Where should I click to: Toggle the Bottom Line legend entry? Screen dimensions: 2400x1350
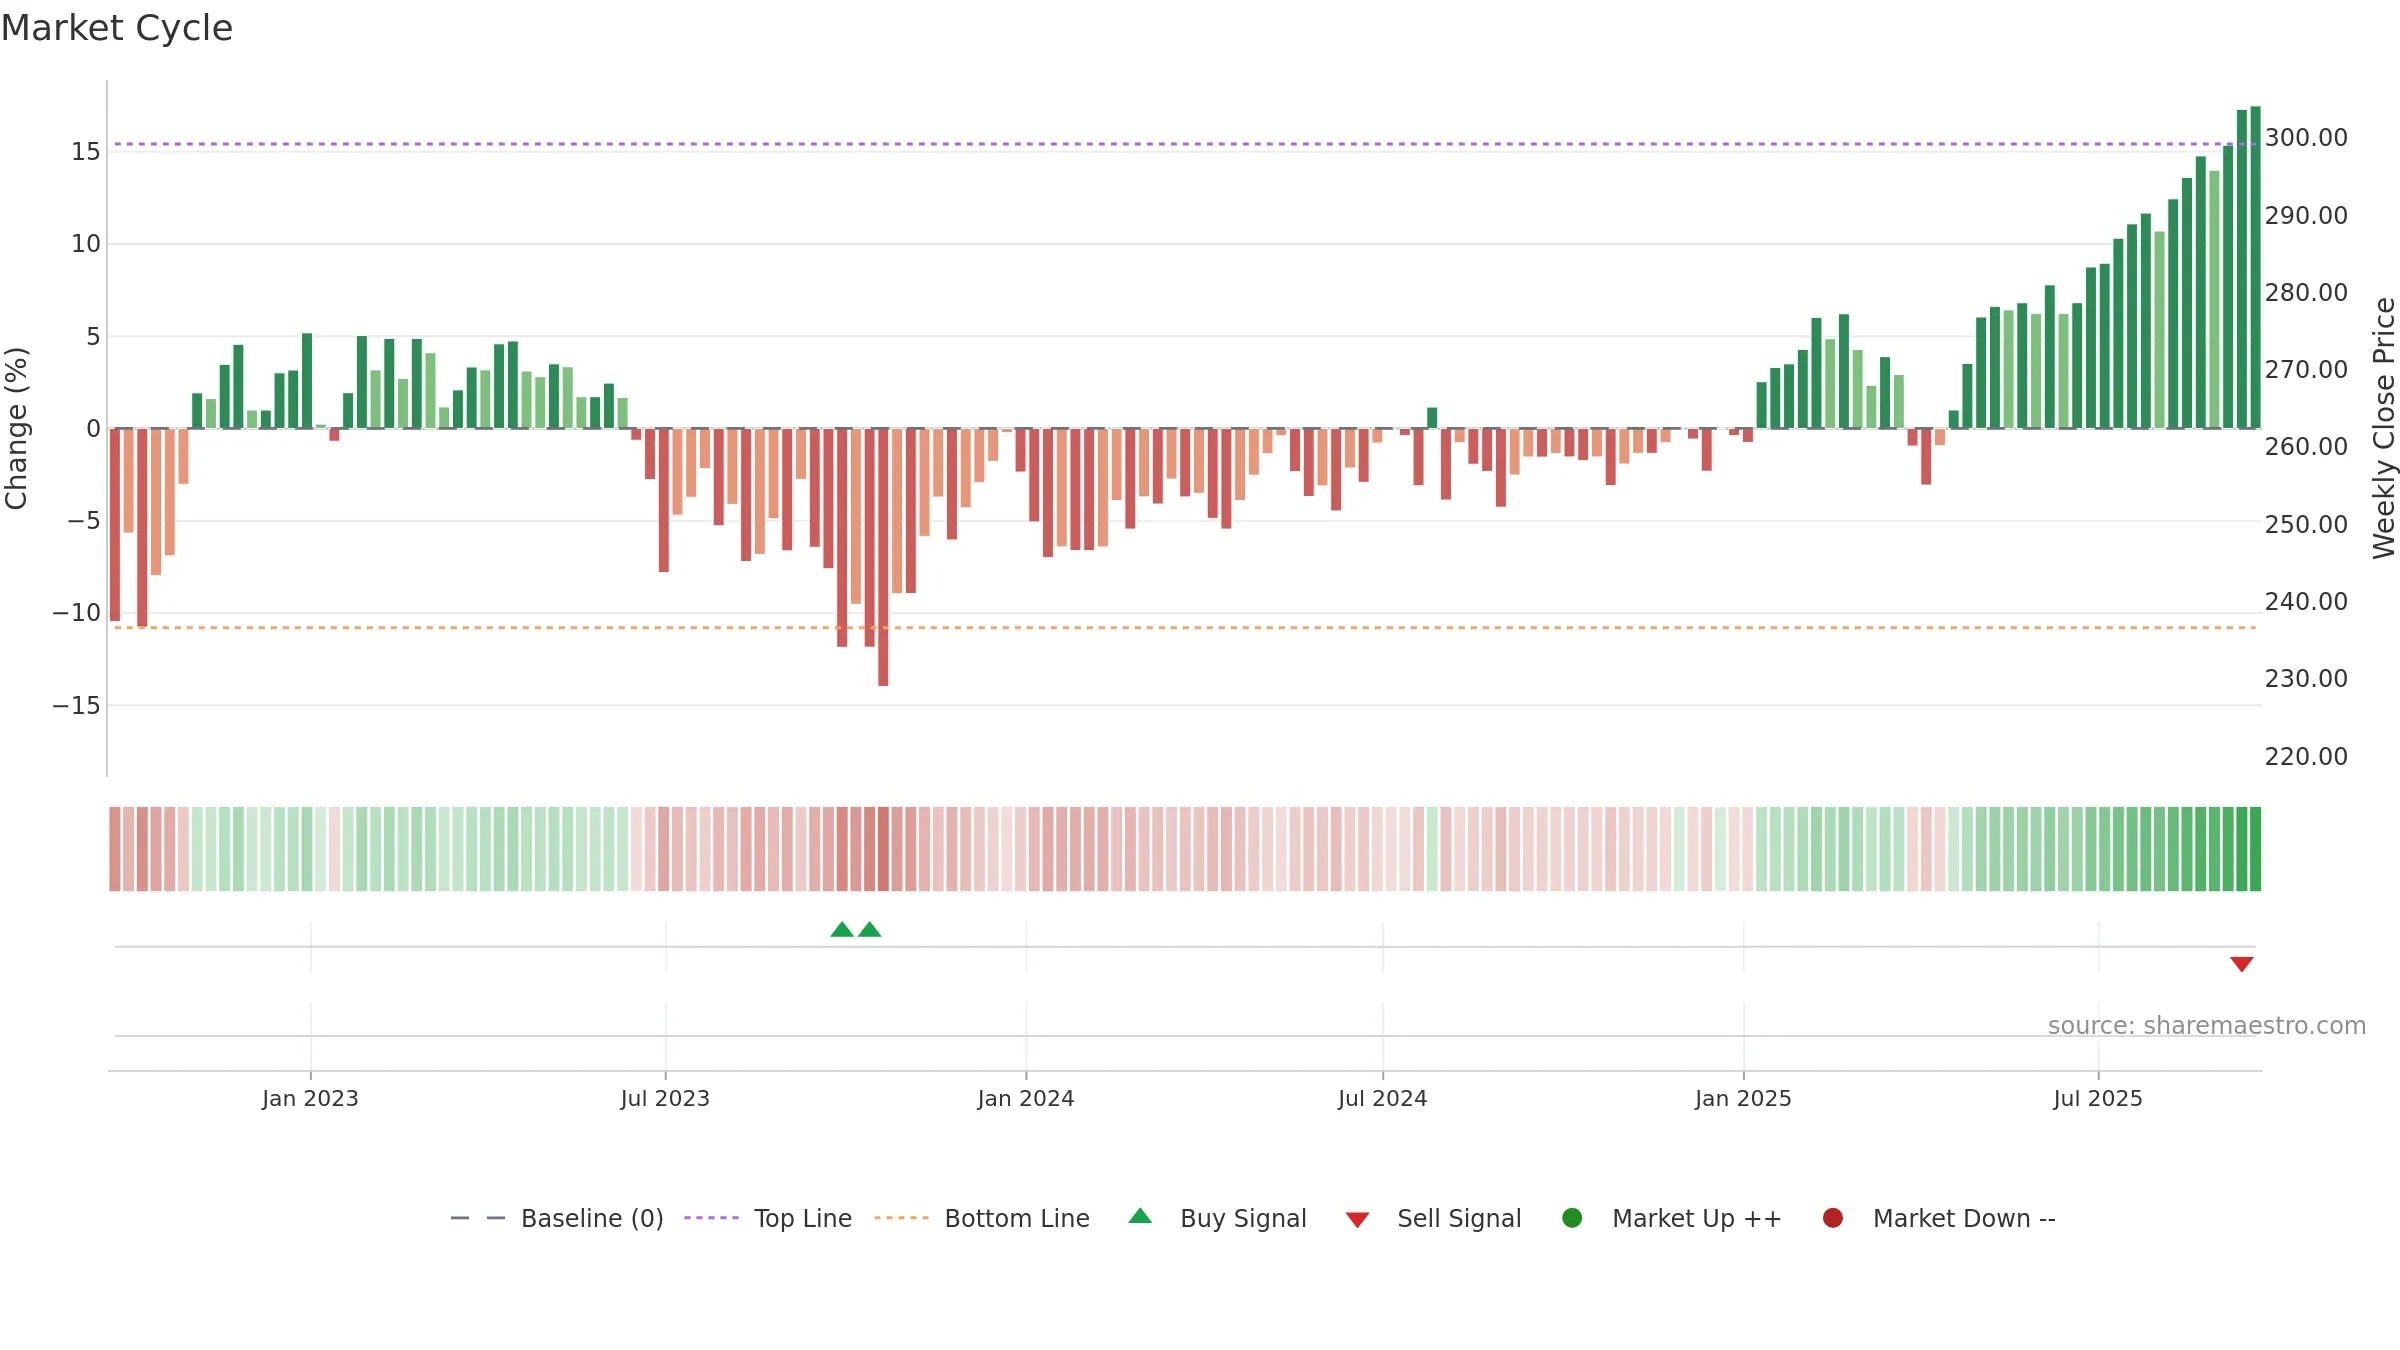(981, 1218)
